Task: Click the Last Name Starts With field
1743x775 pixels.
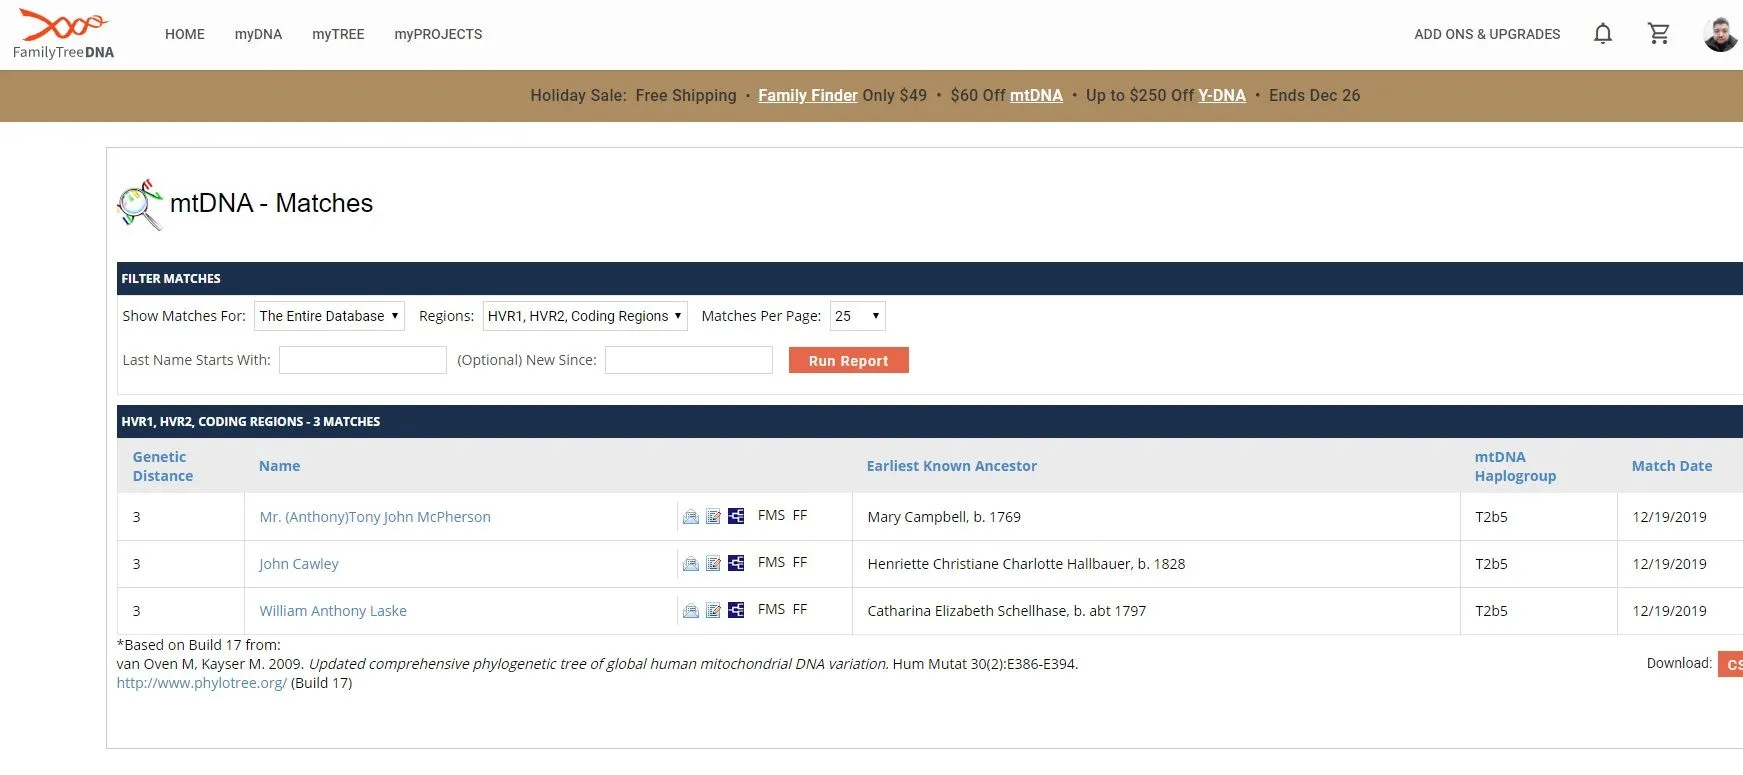Action: click(362, 360)
